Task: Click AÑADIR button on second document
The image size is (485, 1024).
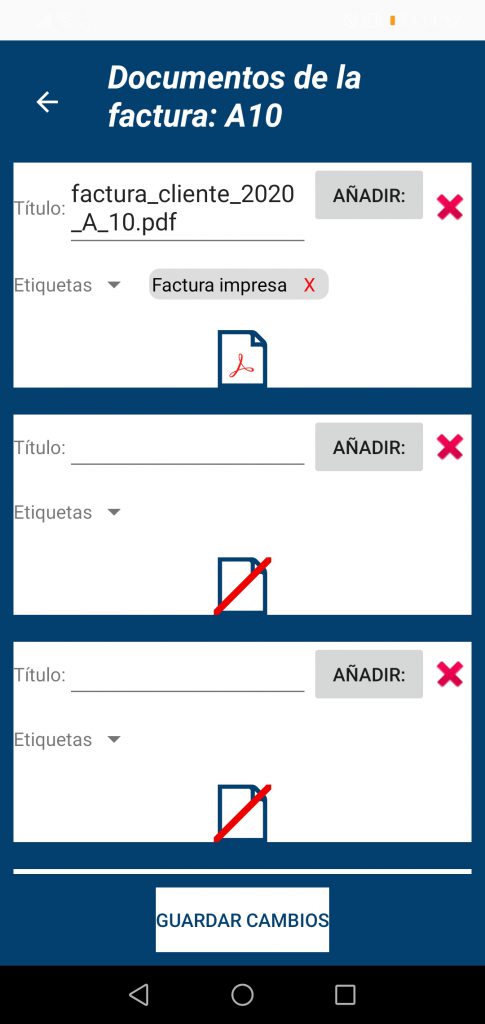Action: coord(369,447)
